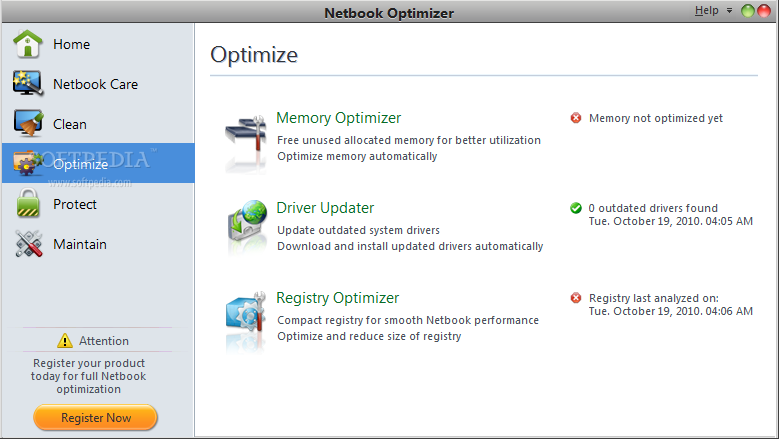The image size is (779, 439).
Task: Open Driver Updater link
Action: click(325, 208)
